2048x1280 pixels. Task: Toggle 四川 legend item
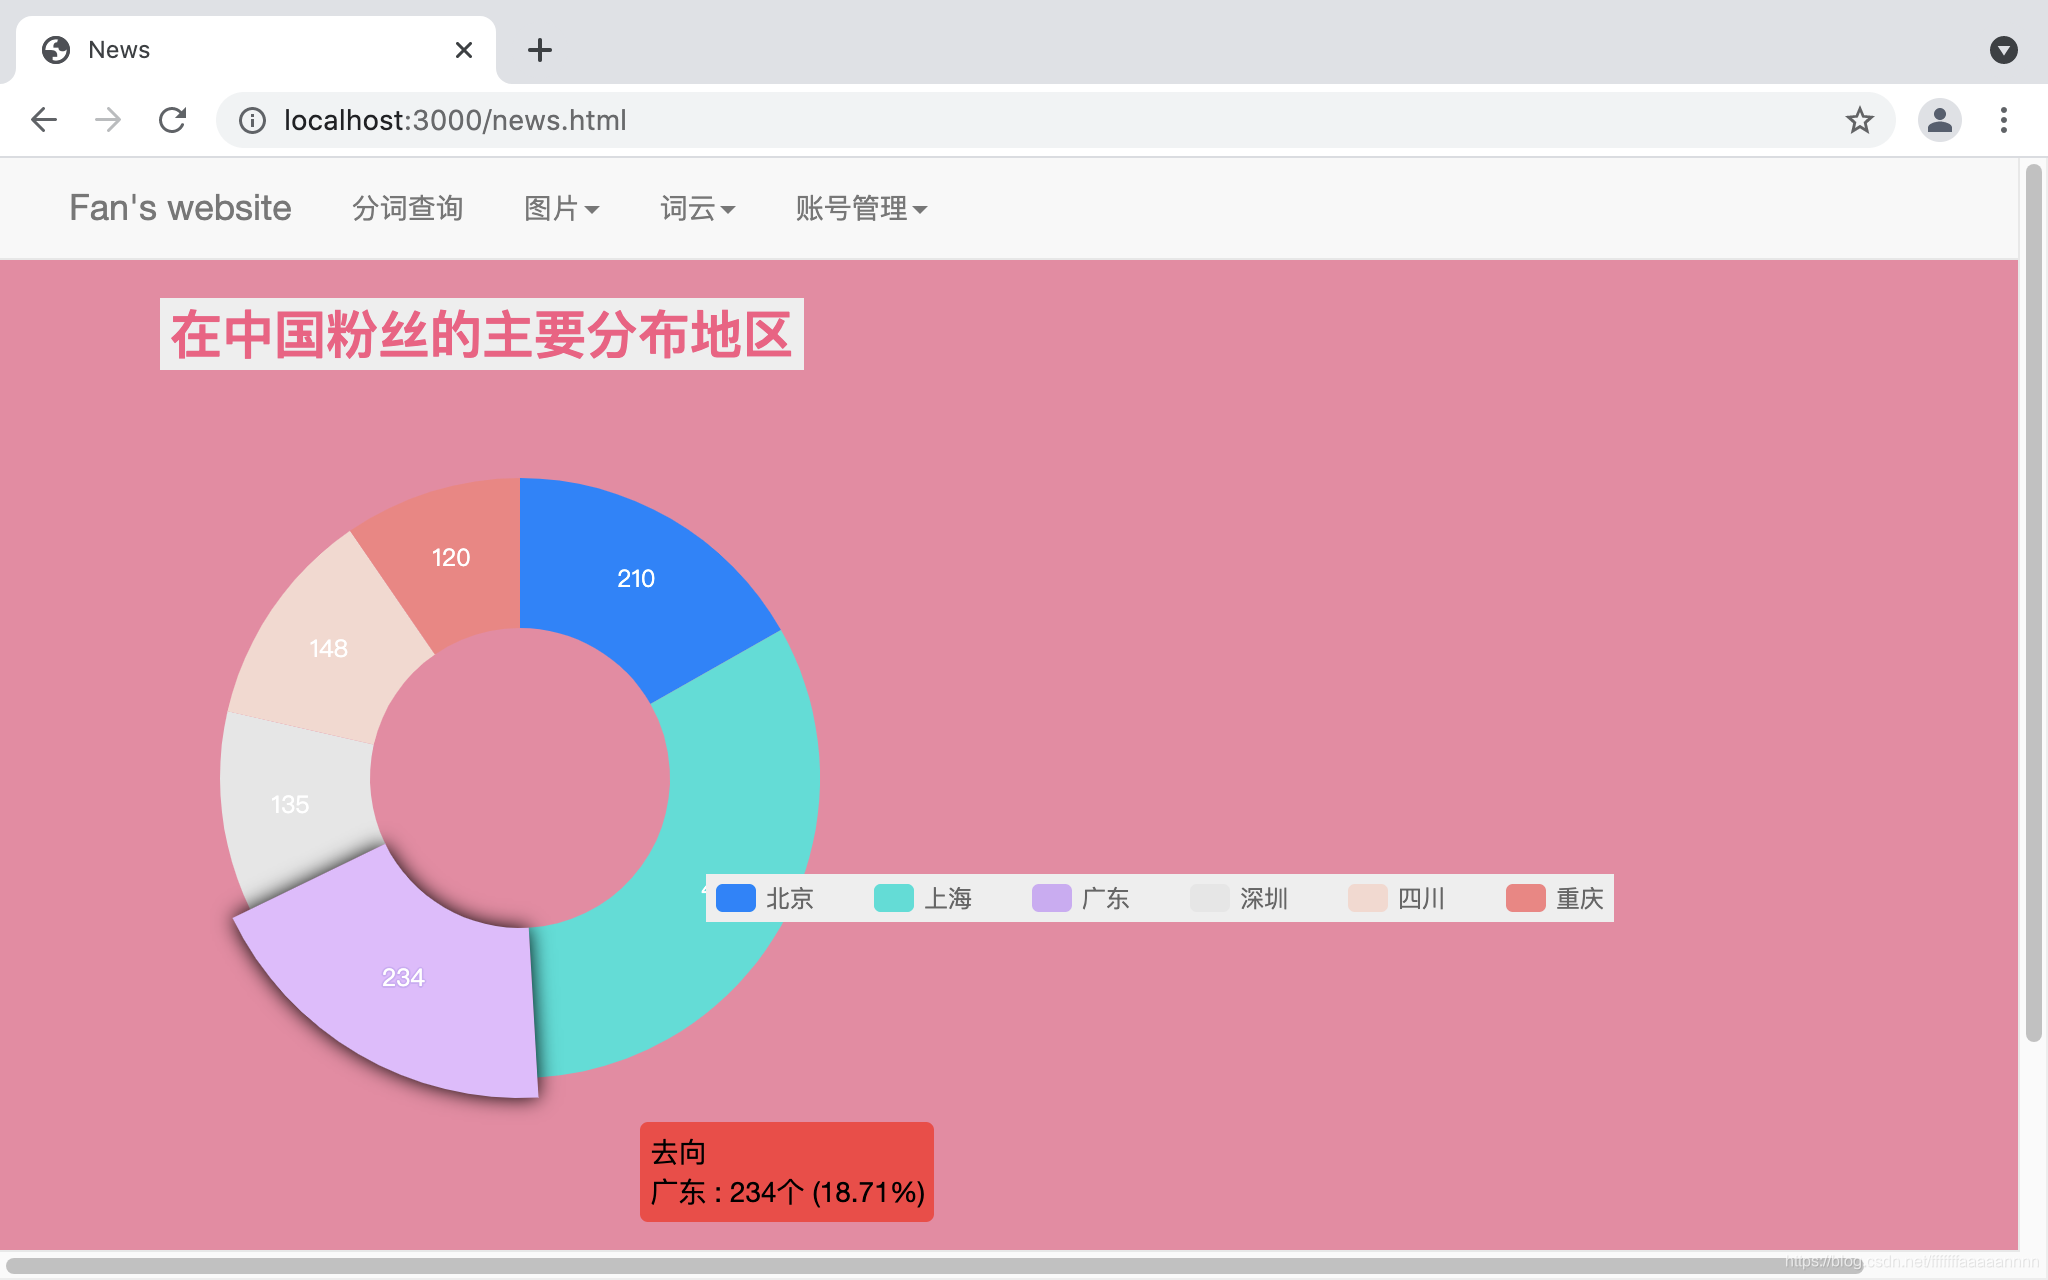(x=1397, y=898)
